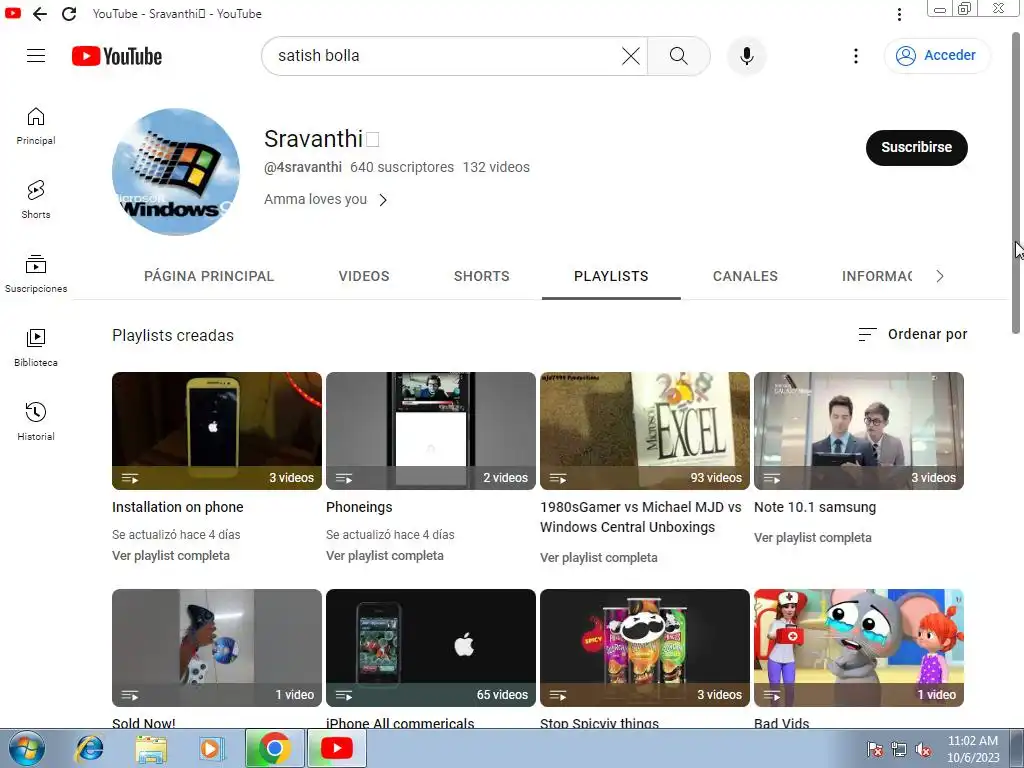
Task: Open Note 10.1 samsung playlist title
Action: (815, 507)
